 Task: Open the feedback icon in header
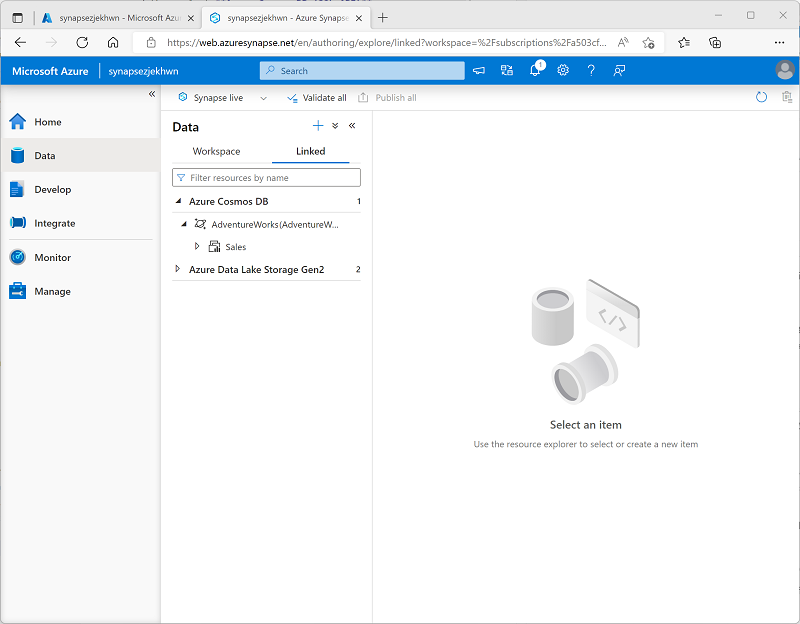(619, 70)
